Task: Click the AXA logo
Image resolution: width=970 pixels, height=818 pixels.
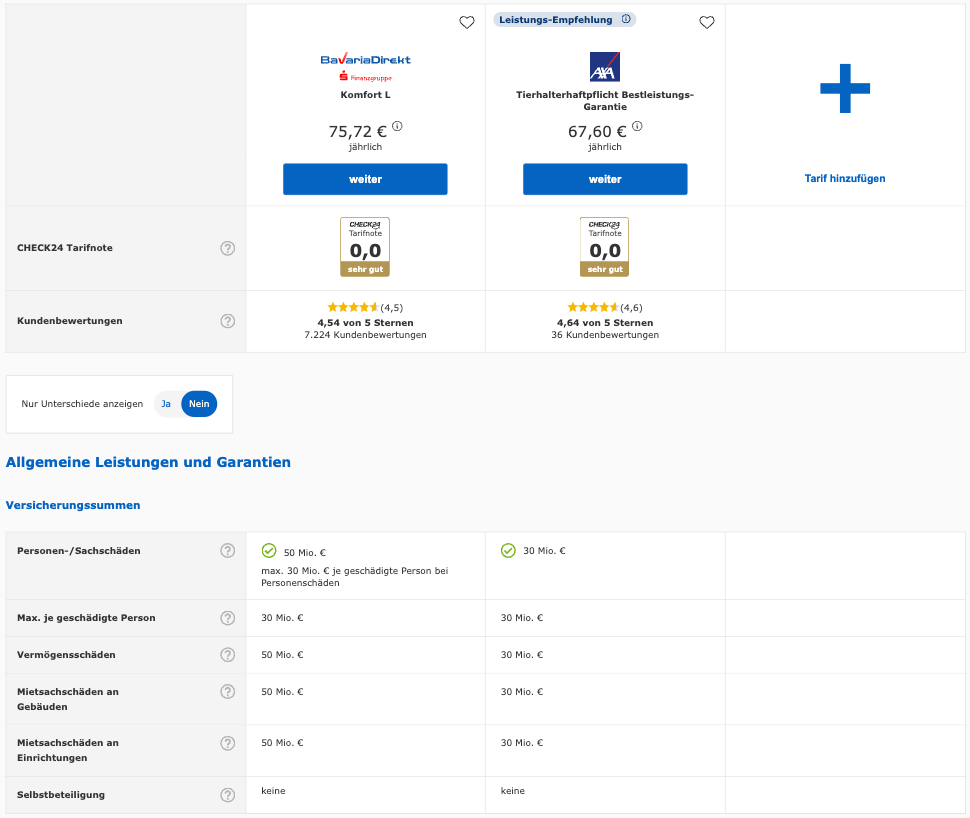Action: (x=605, y=67)
